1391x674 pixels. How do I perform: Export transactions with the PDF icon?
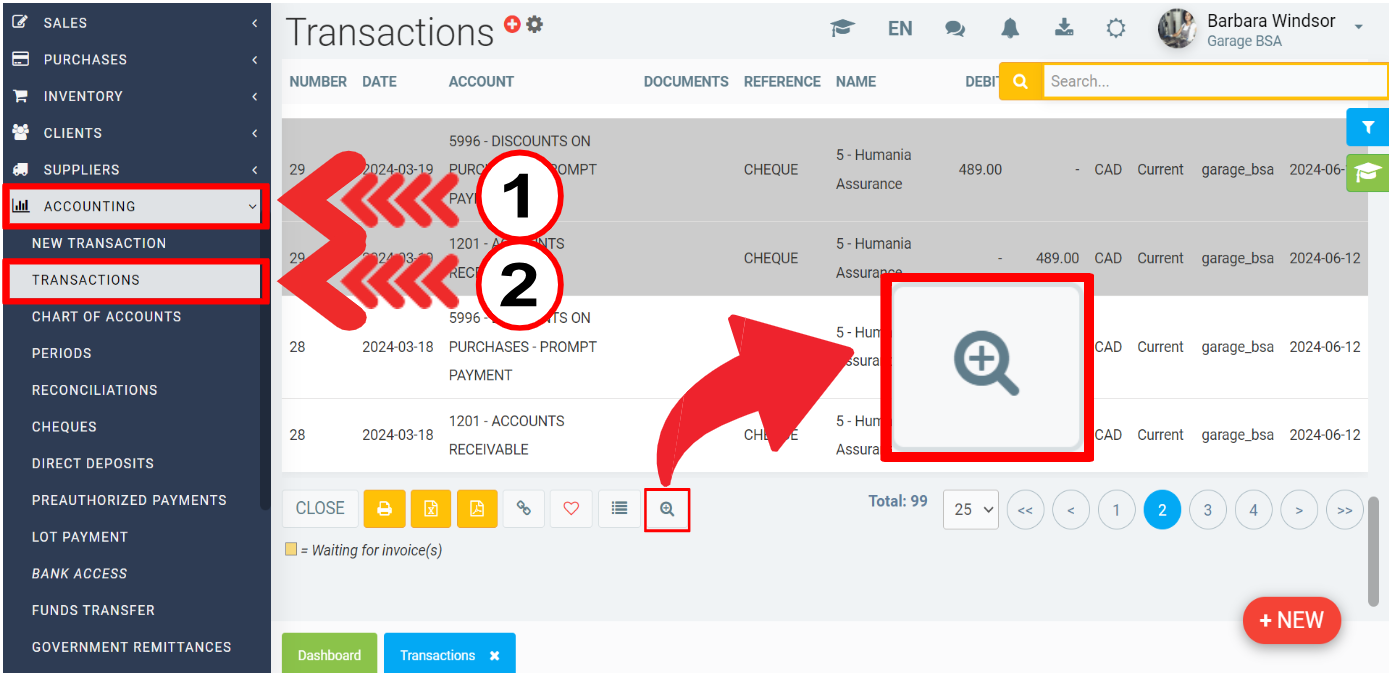pyautogui.click(x=477, y=509)
